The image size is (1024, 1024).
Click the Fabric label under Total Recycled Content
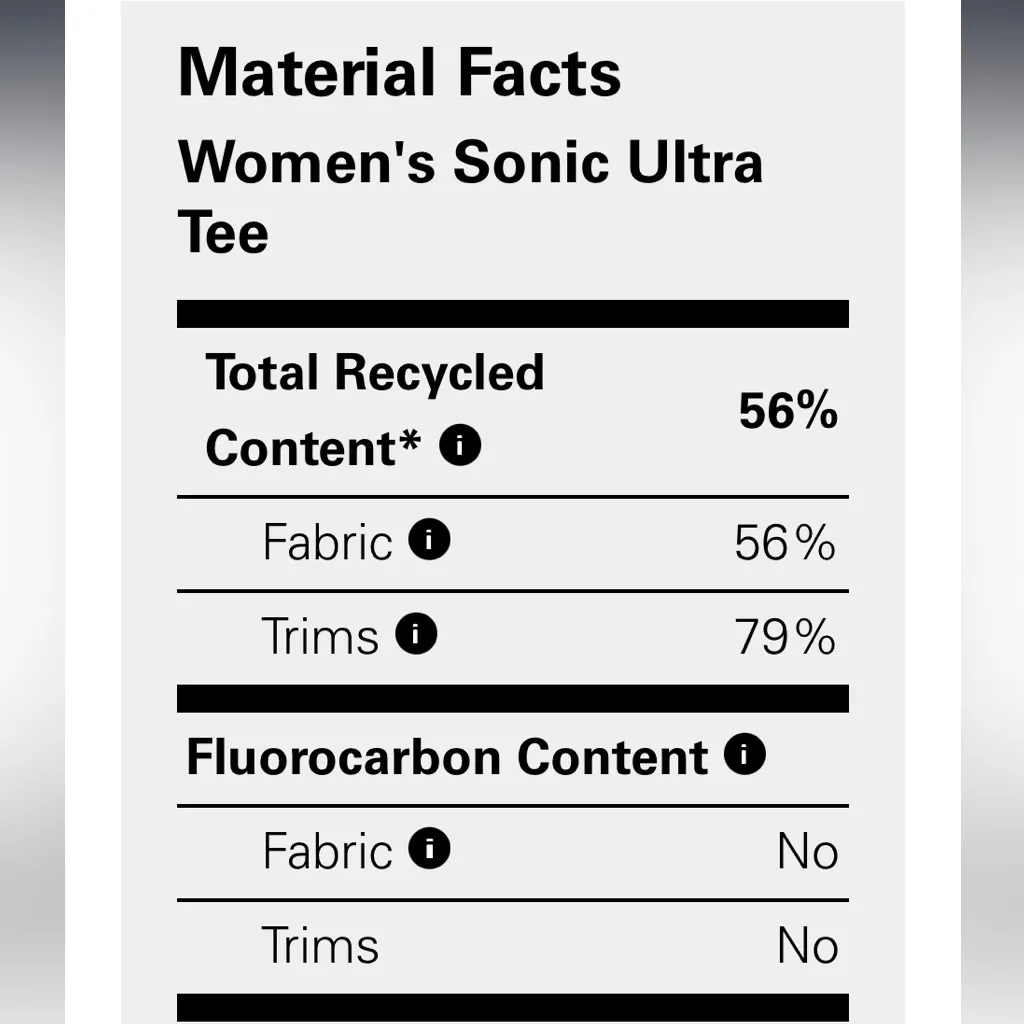327,543
